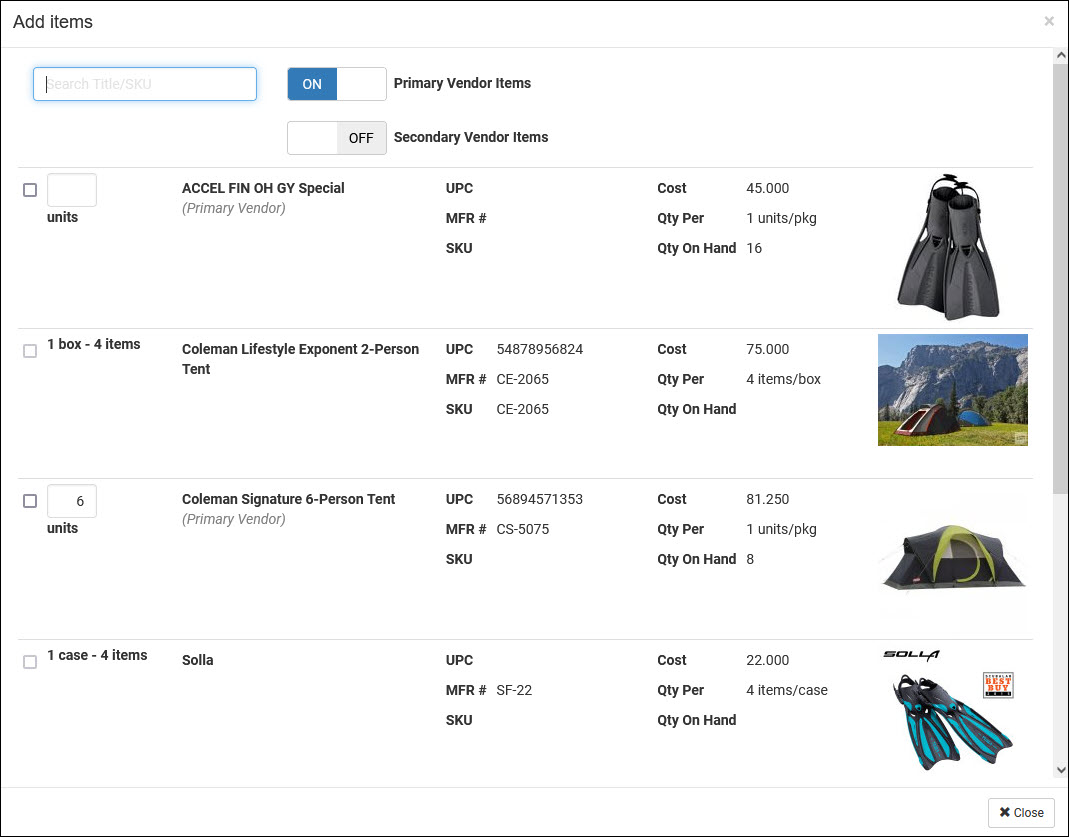The height and width of the screenshot is (837, 1069).
Task: Click UPC value 56894571353
Action: 540,499
